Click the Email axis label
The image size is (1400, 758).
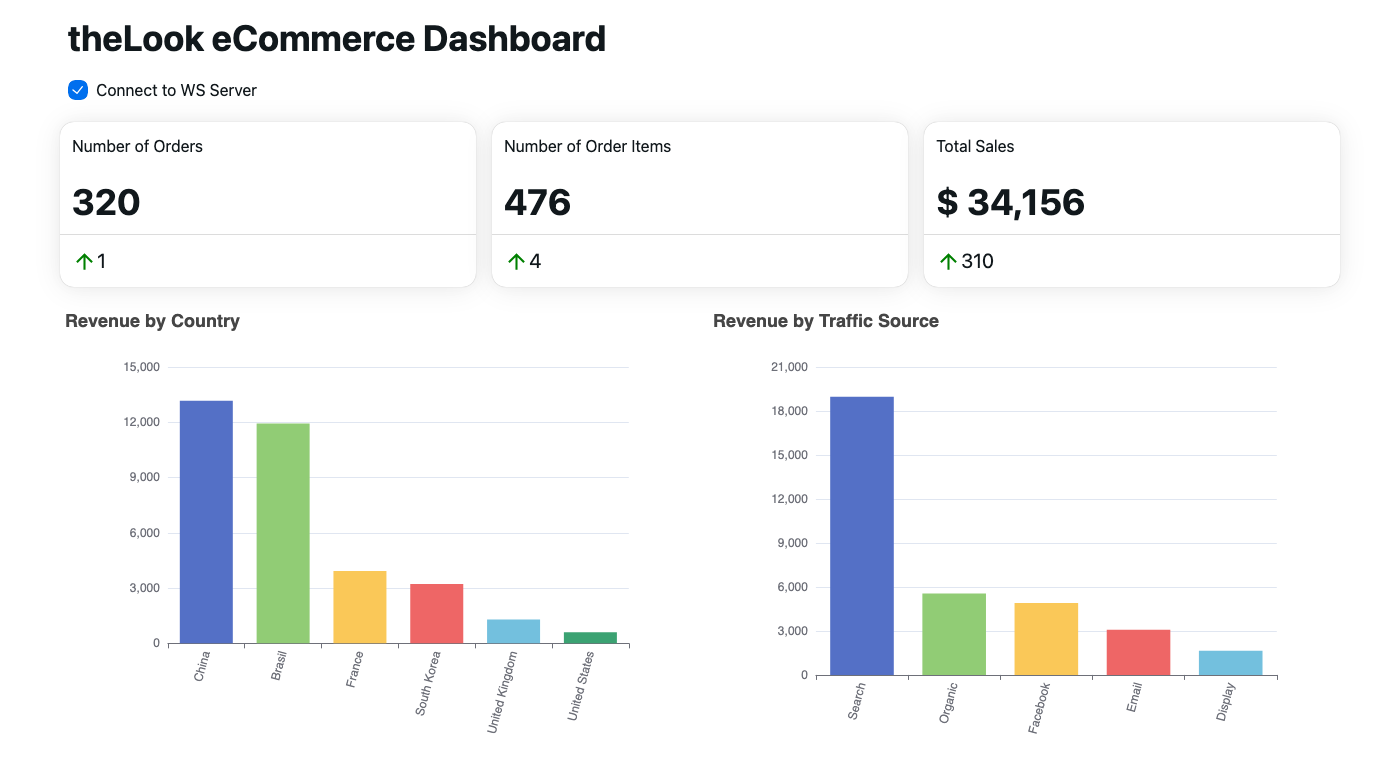tap(1133, 698)
